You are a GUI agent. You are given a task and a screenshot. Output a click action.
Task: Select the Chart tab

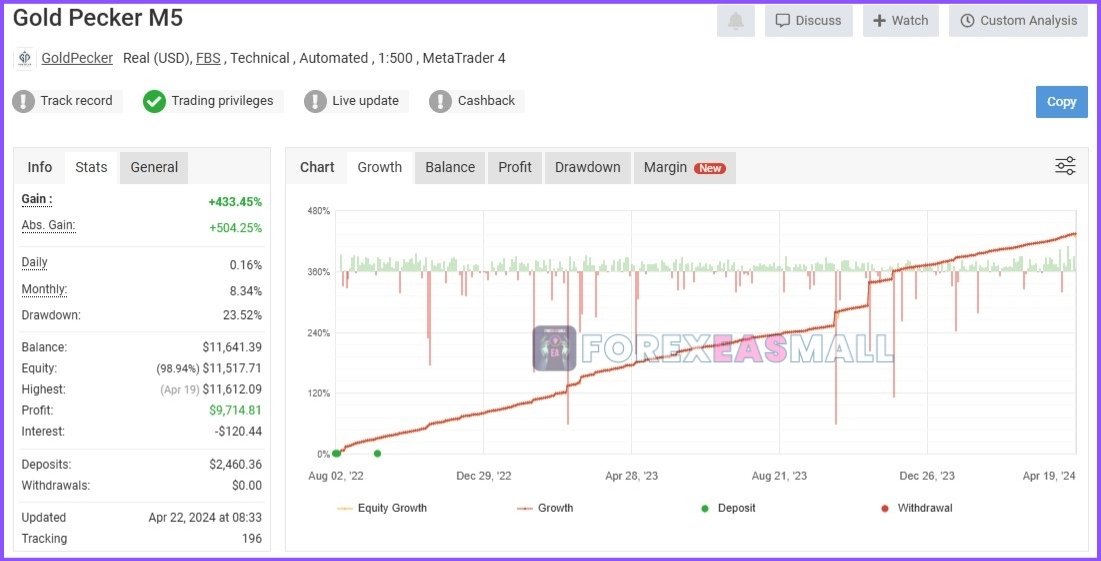coord(317,167)
